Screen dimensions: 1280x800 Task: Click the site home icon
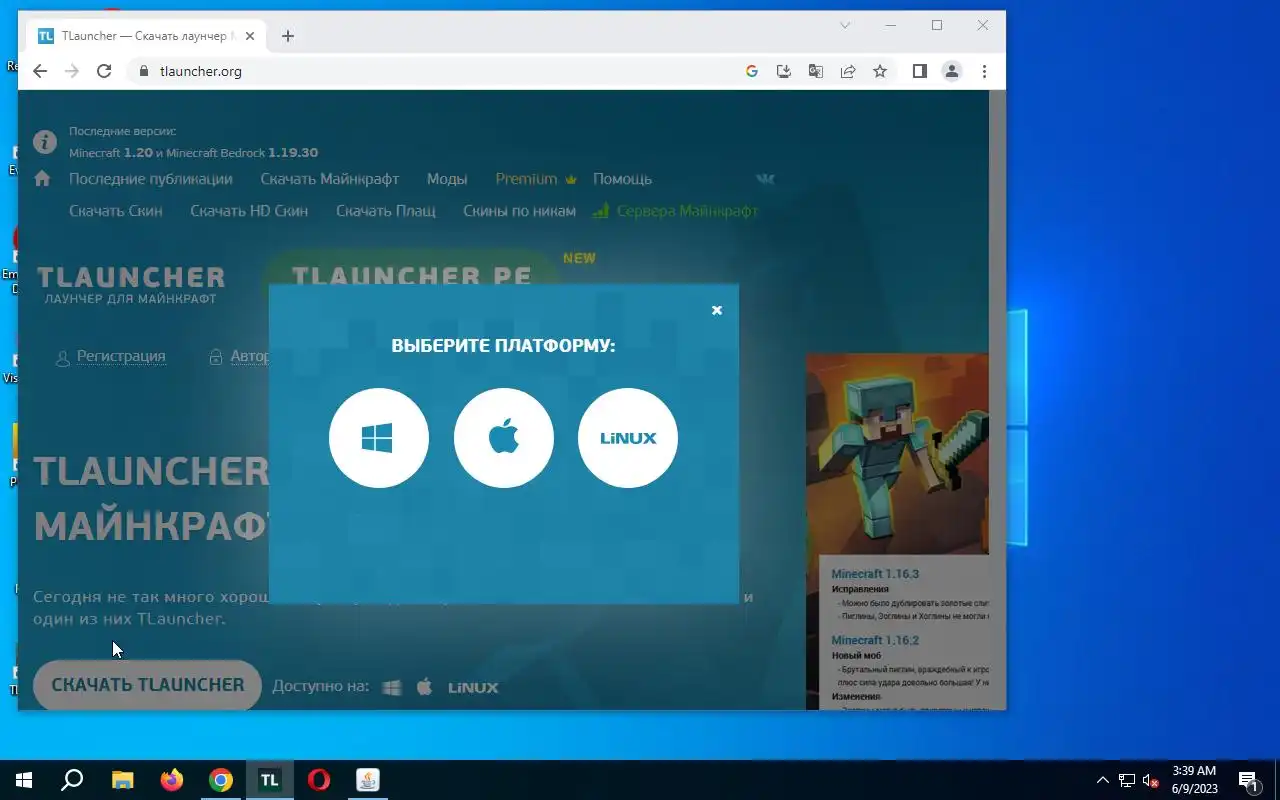42,178
